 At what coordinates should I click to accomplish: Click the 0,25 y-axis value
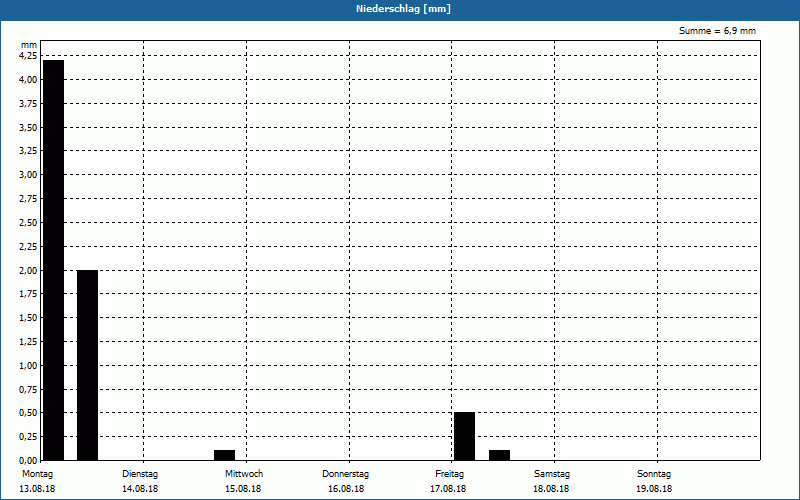28,437
